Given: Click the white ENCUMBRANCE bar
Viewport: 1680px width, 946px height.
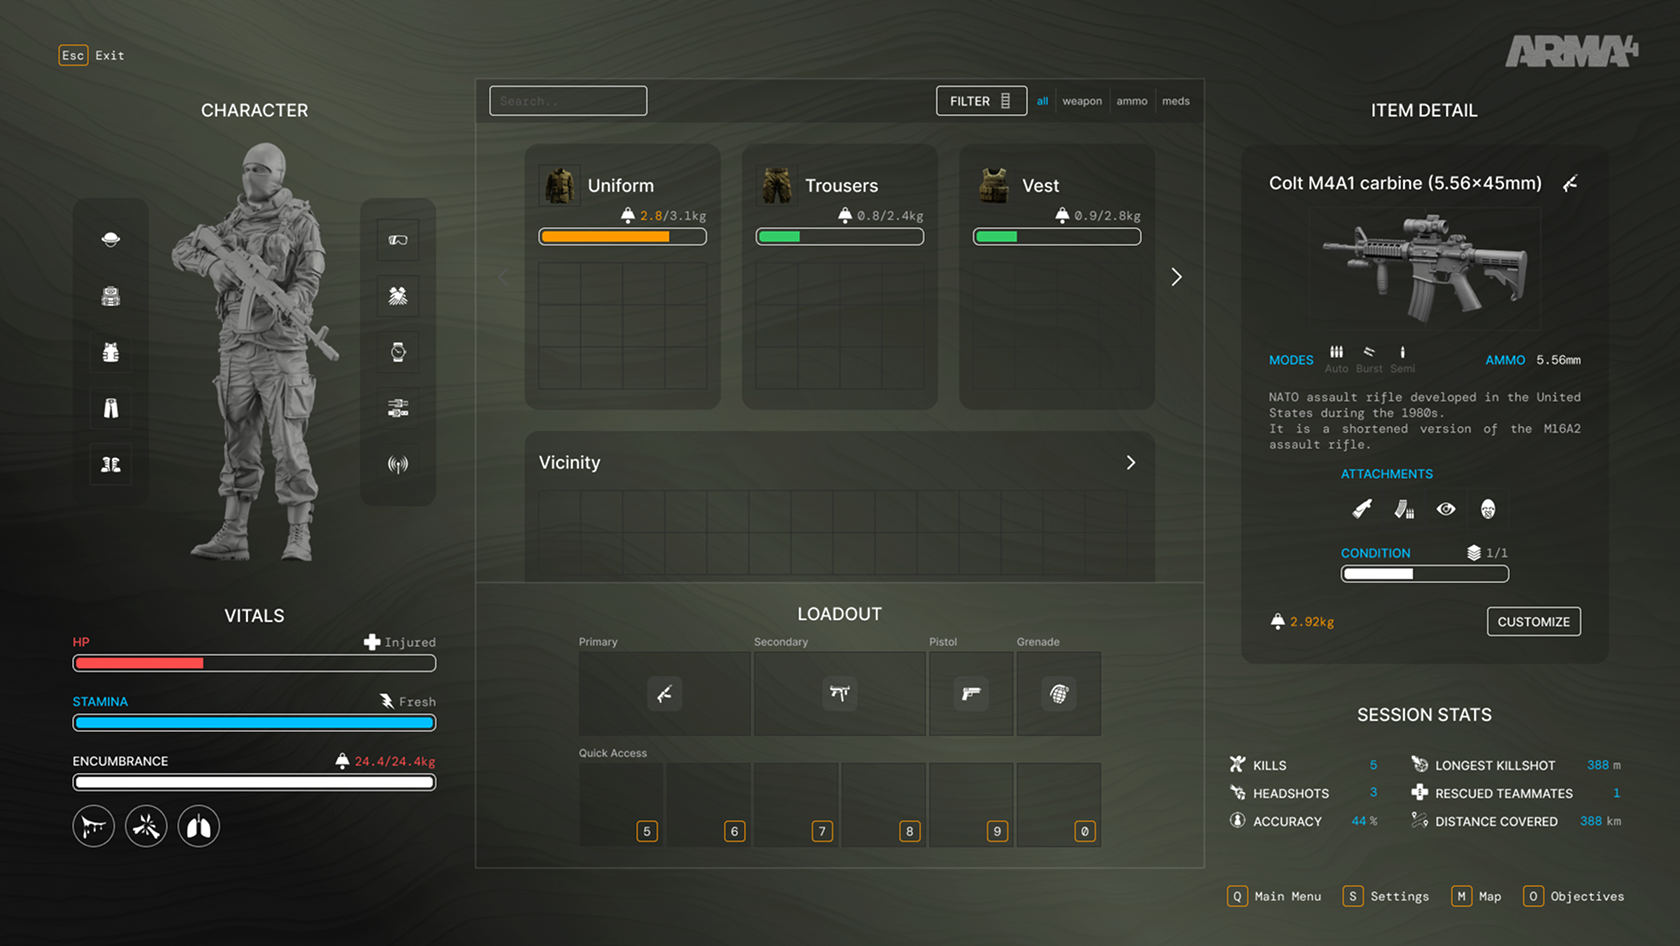Looking at the screenshot, I should [254, 782].
